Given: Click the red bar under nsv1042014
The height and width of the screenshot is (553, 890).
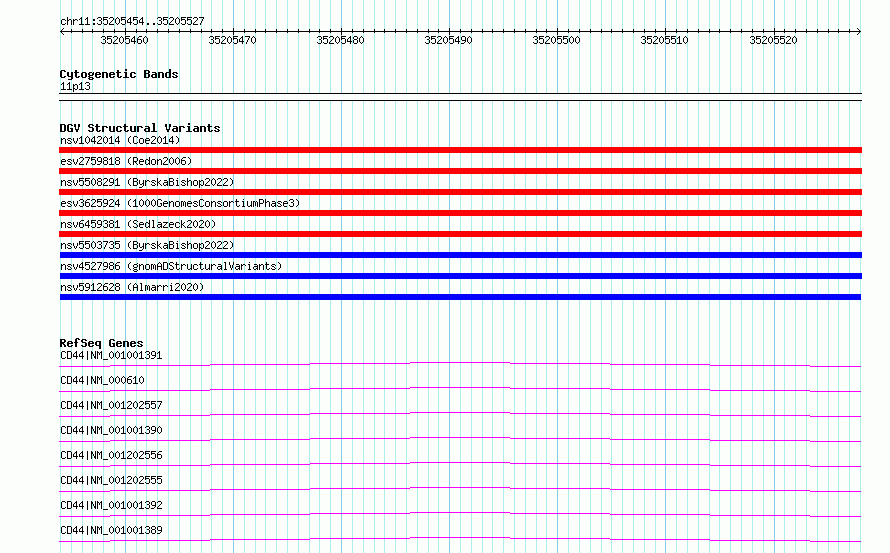Looking at the screenshot, I should tap(460, 150).
